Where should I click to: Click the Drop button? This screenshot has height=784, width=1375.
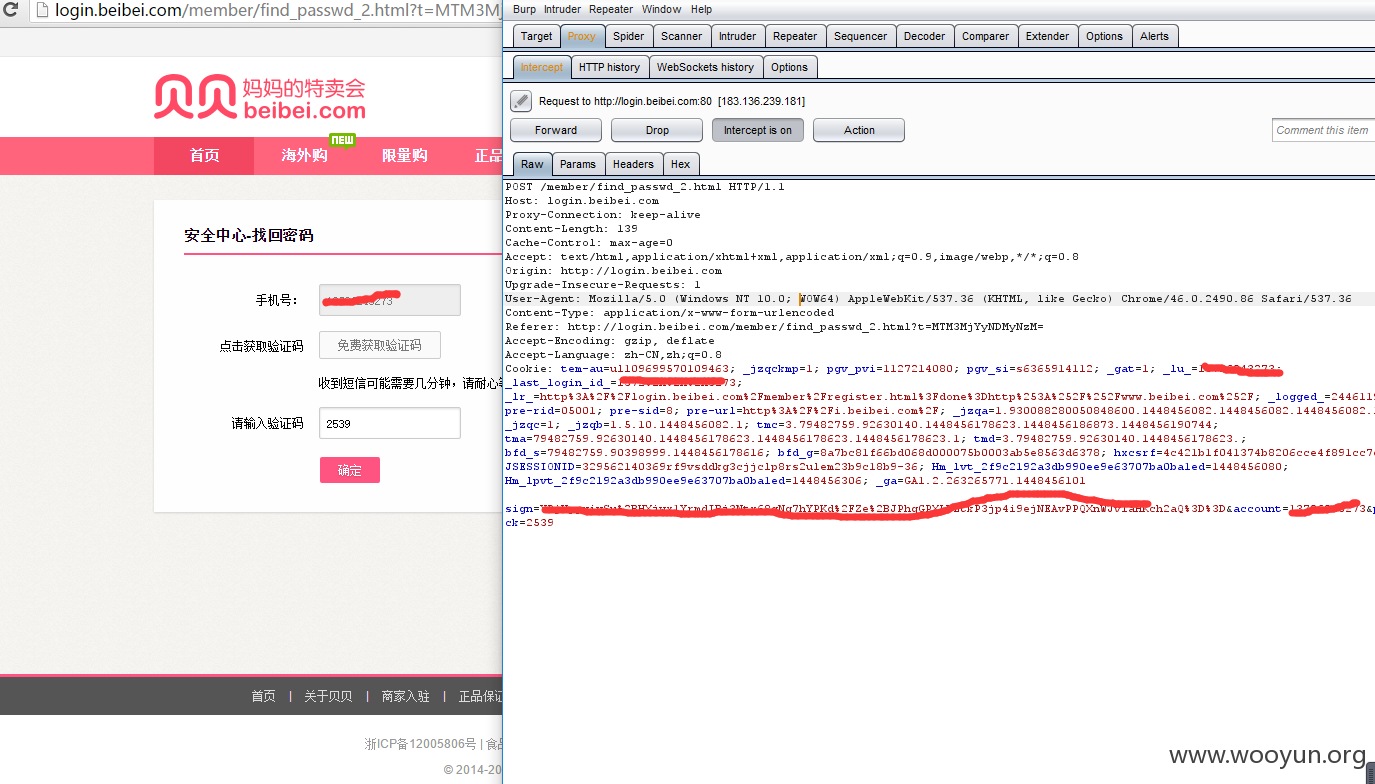point(657,130)
